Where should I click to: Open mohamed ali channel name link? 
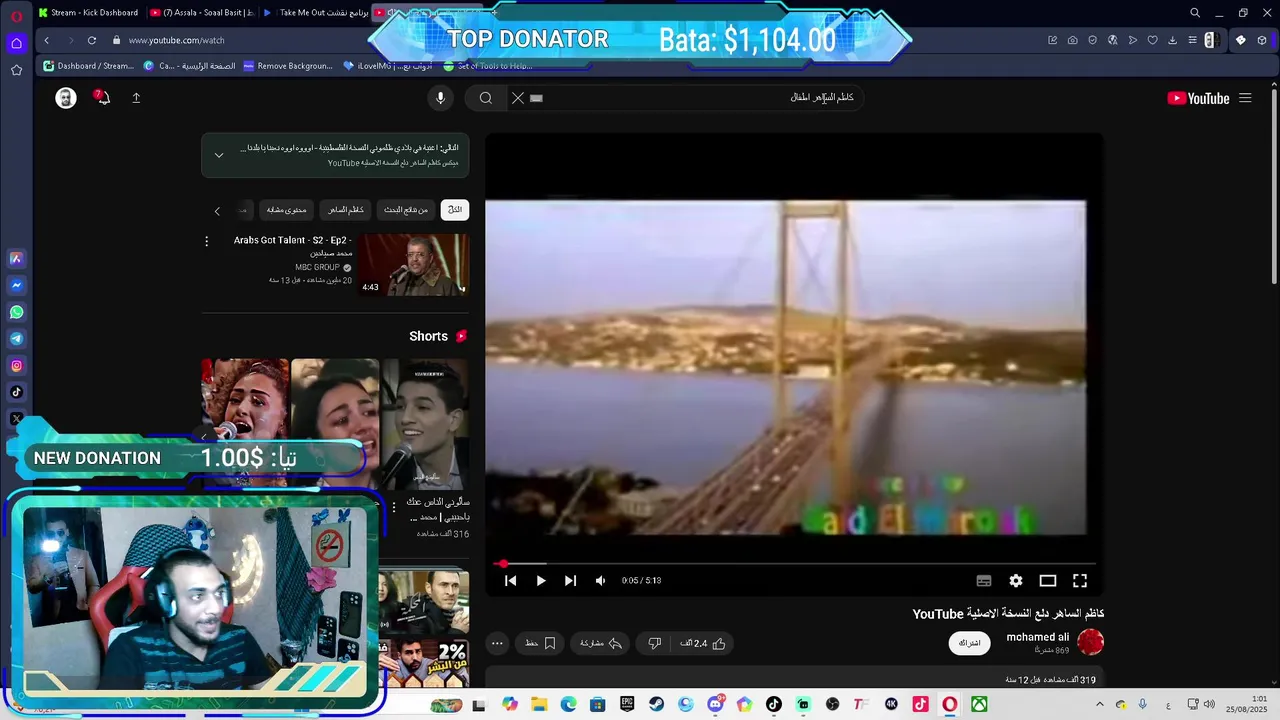coord(1037,637)
